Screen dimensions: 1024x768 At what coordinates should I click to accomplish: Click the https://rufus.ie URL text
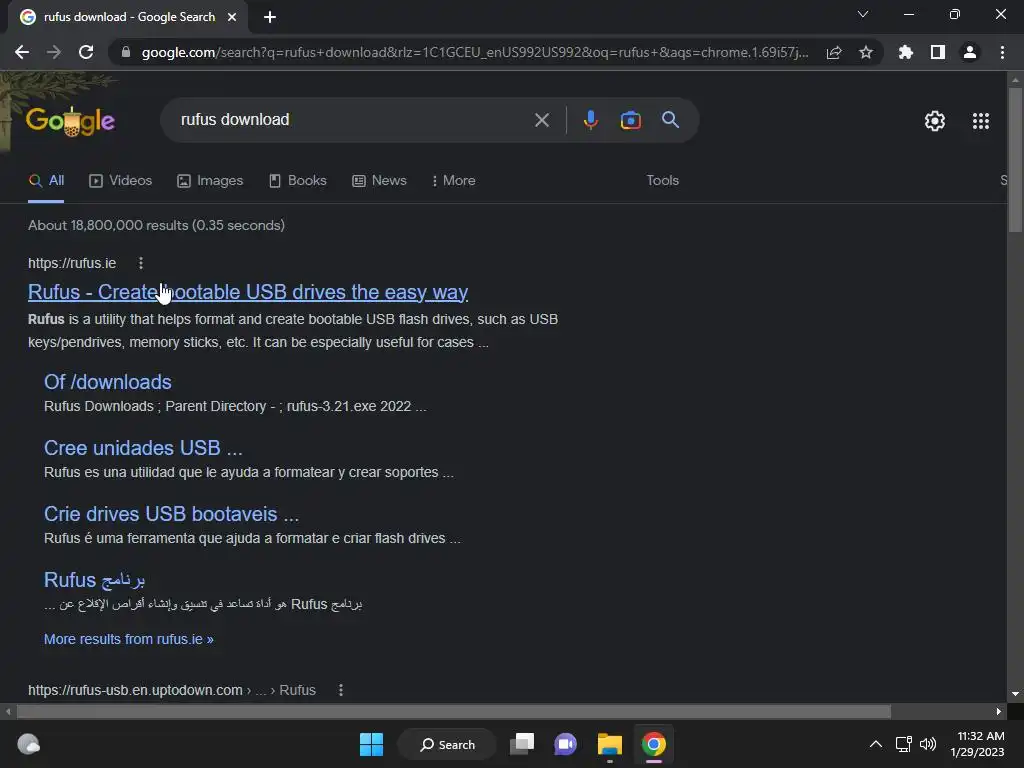tap(72, 263)
